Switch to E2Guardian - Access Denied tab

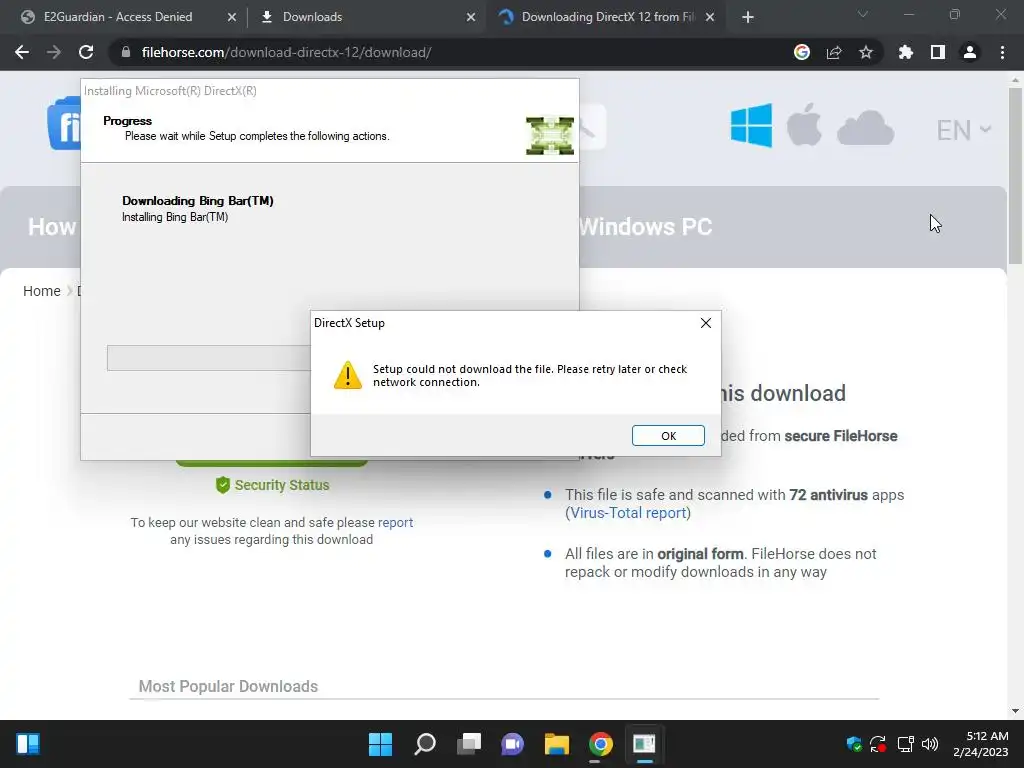pos(118,17)
